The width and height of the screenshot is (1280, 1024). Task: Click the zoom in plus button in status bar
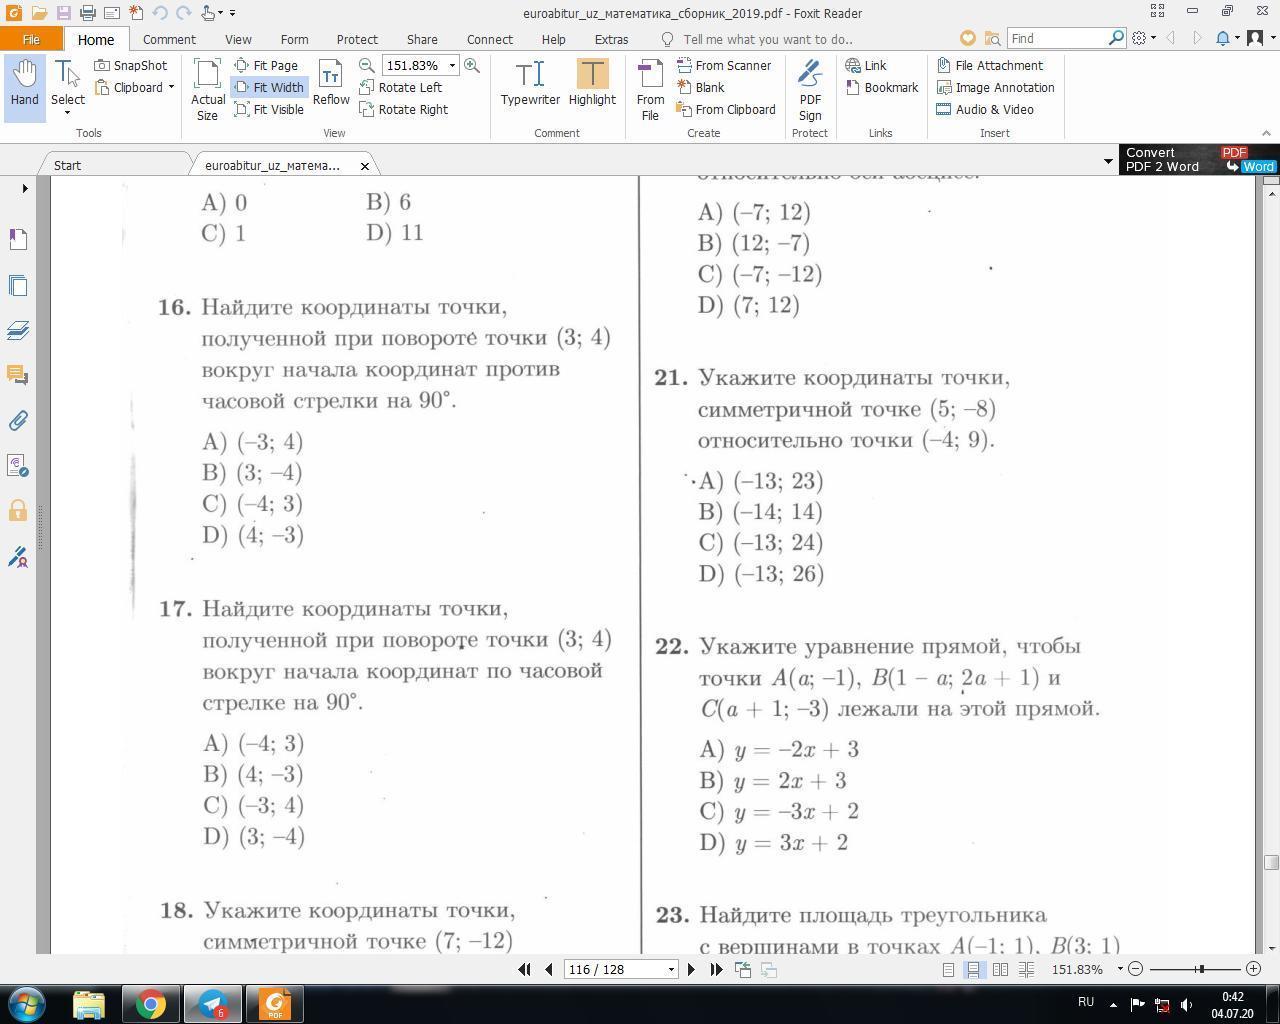1253,969
